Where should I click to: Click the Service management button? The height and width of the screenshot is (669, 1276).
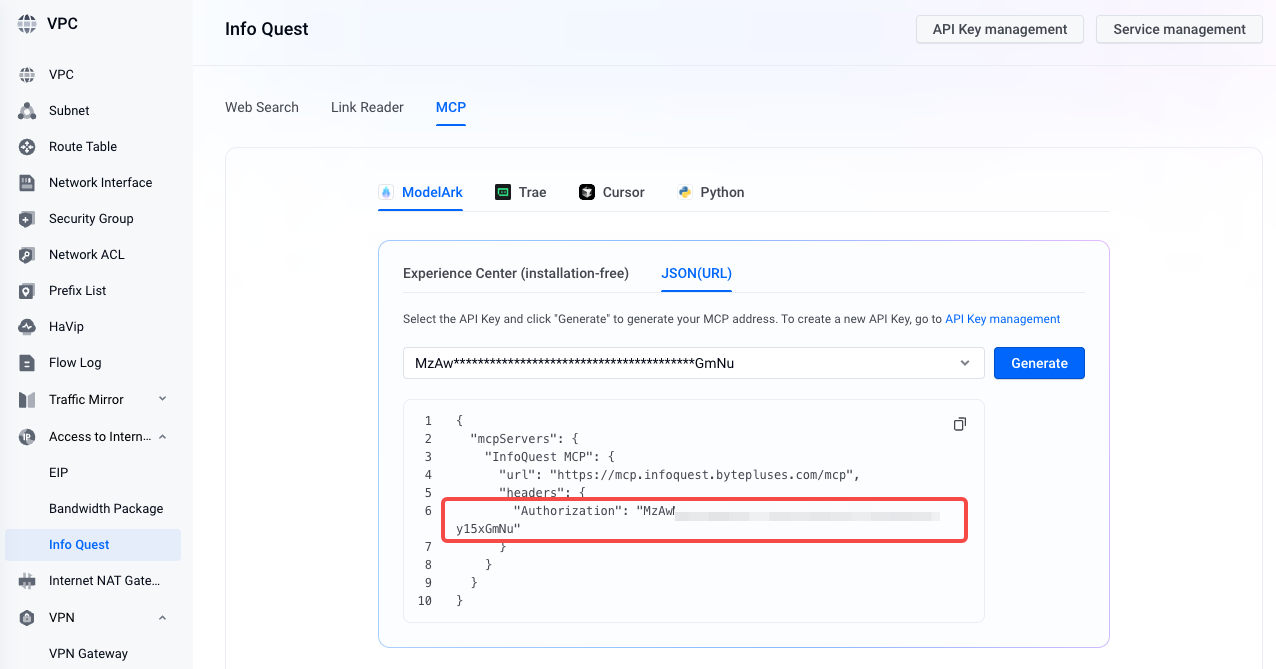(1179, 29)
